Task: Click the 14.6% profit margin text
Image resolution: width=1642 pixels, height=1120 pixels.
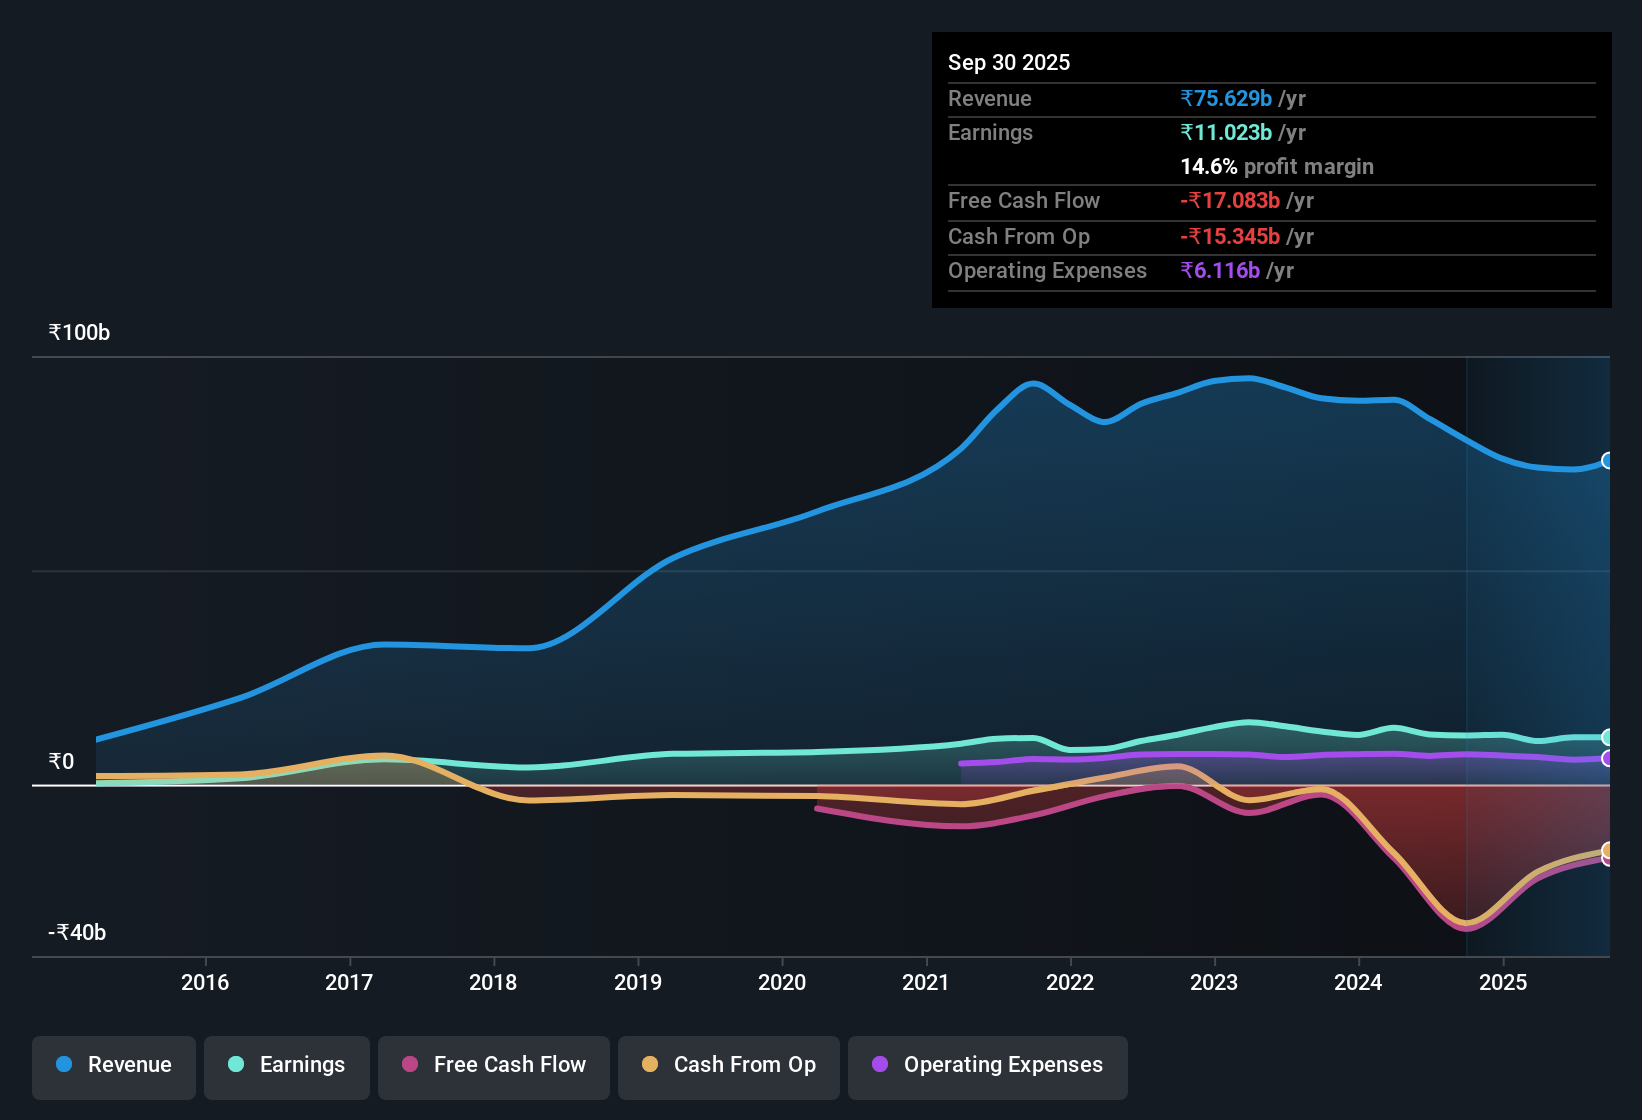Action: click(1277, 166)
